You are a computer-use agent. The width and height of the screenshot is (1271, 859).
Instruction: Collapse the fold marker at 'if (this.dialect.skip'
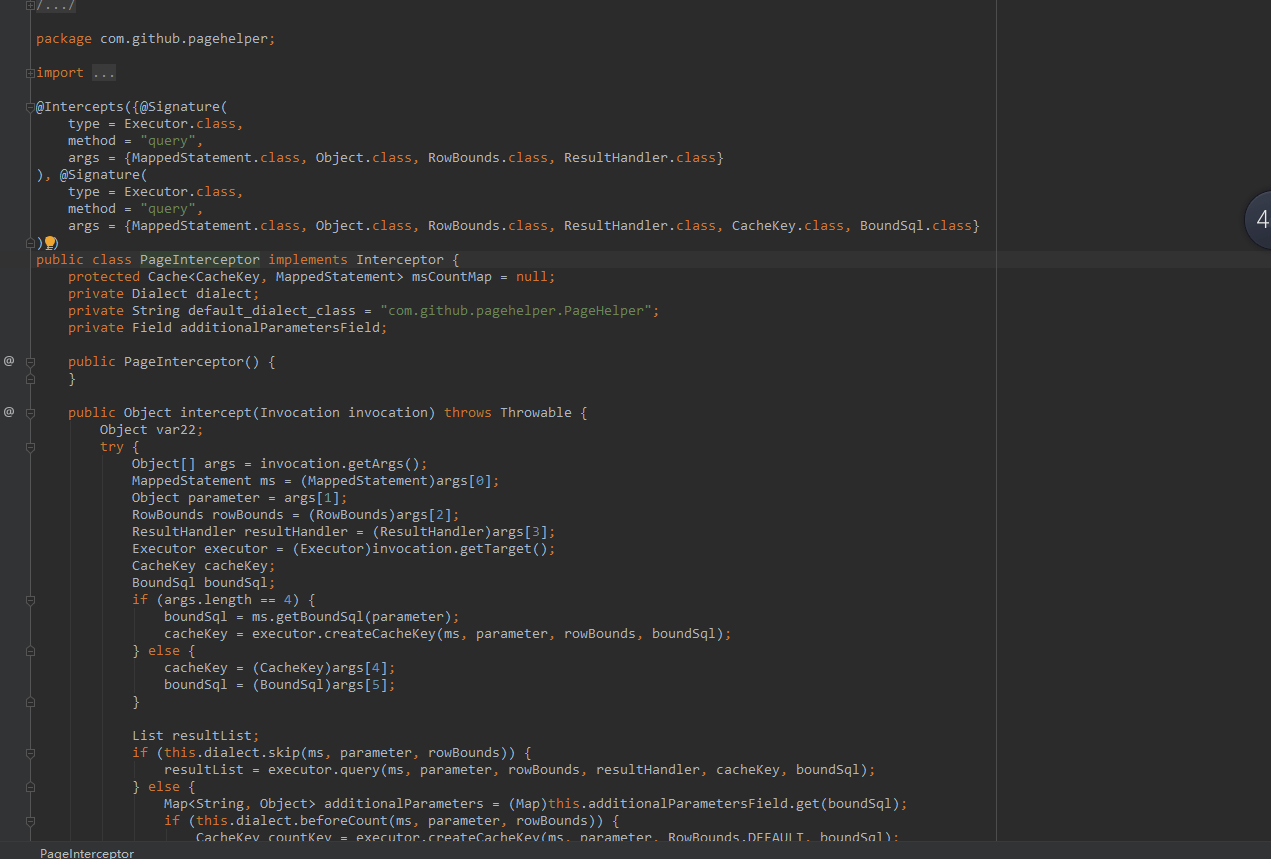(x=30, y=753)
